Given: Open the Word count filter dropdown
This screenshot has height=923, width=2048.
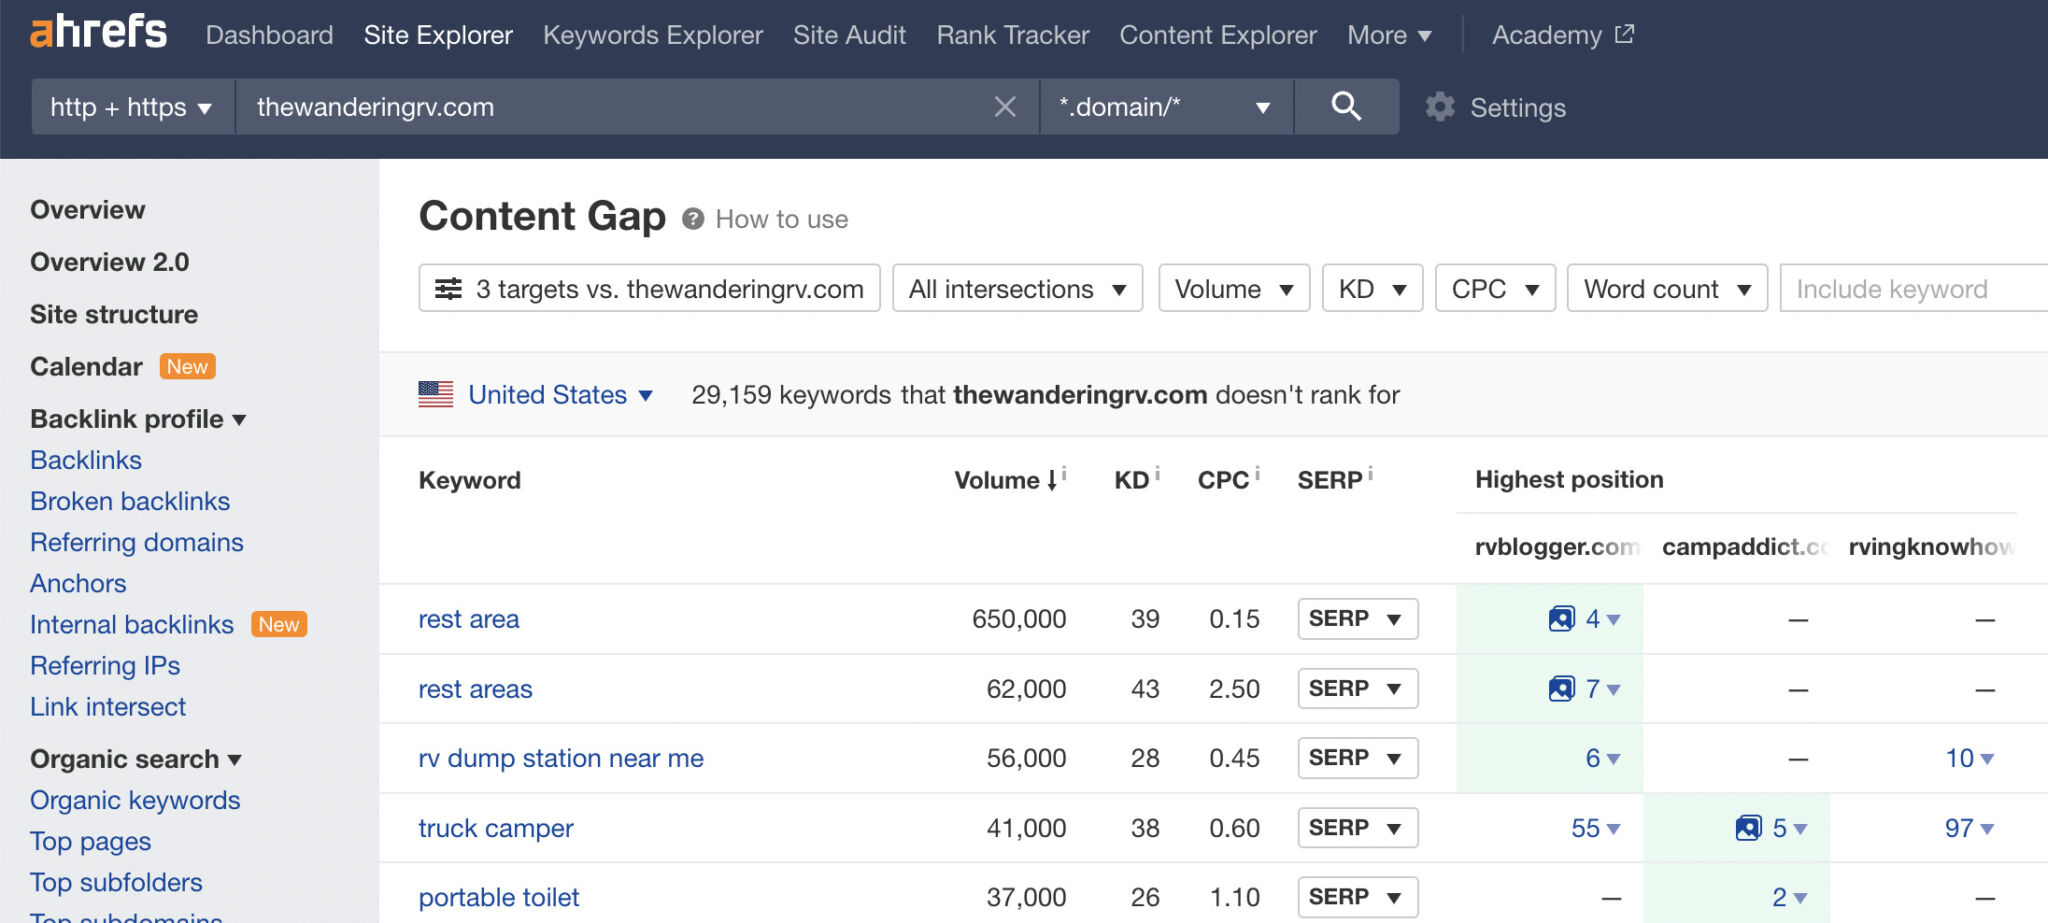Looking at the screenshot, I should pos(1666,288).
